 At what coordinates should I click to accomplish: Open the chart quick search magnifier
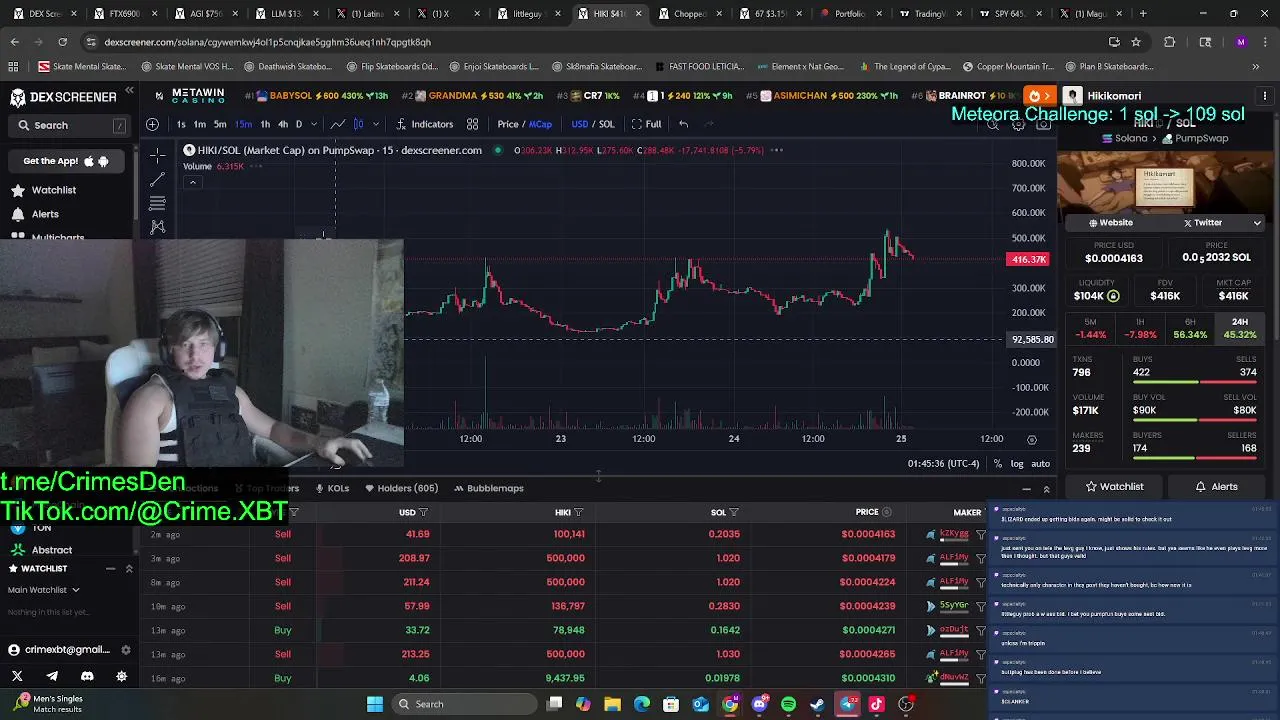click(x=993, y=125)
